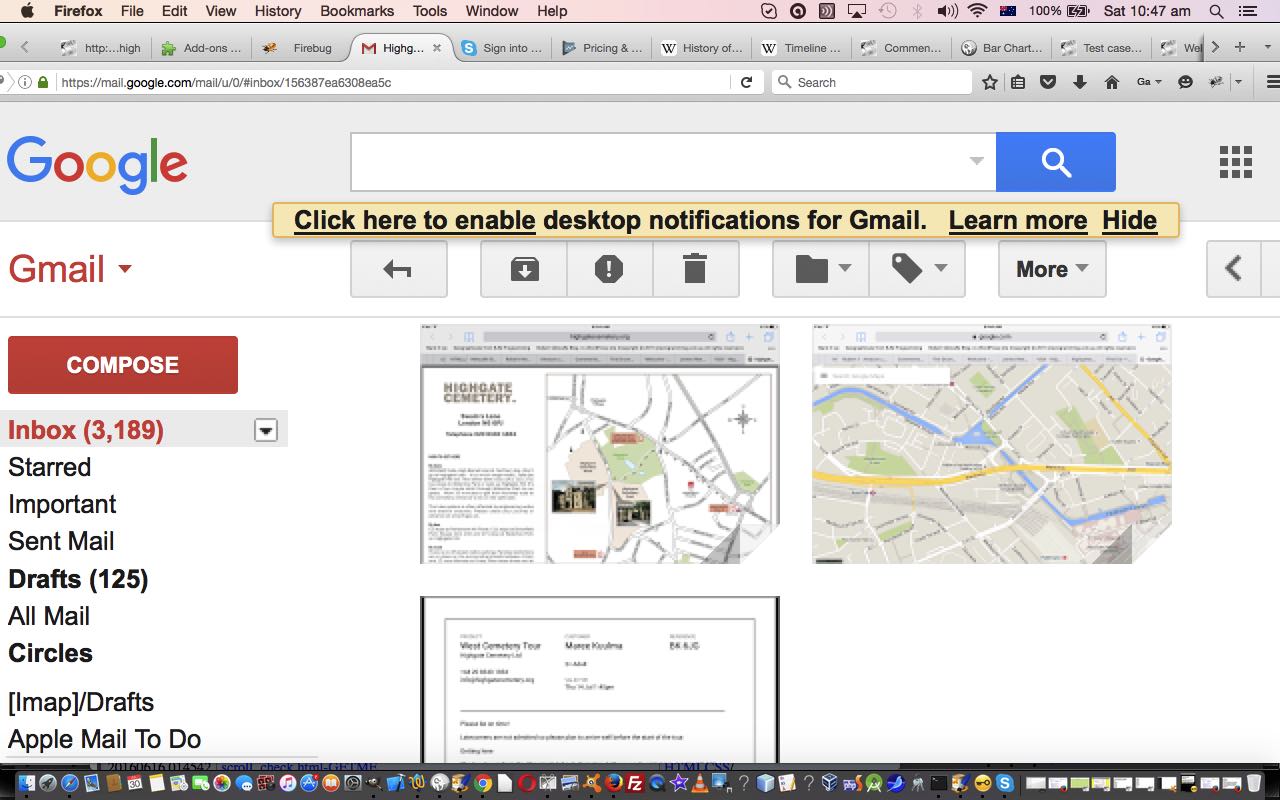The image size is (1280, 800).
Task: Archive the open email
Action: [x=524, y=269]
